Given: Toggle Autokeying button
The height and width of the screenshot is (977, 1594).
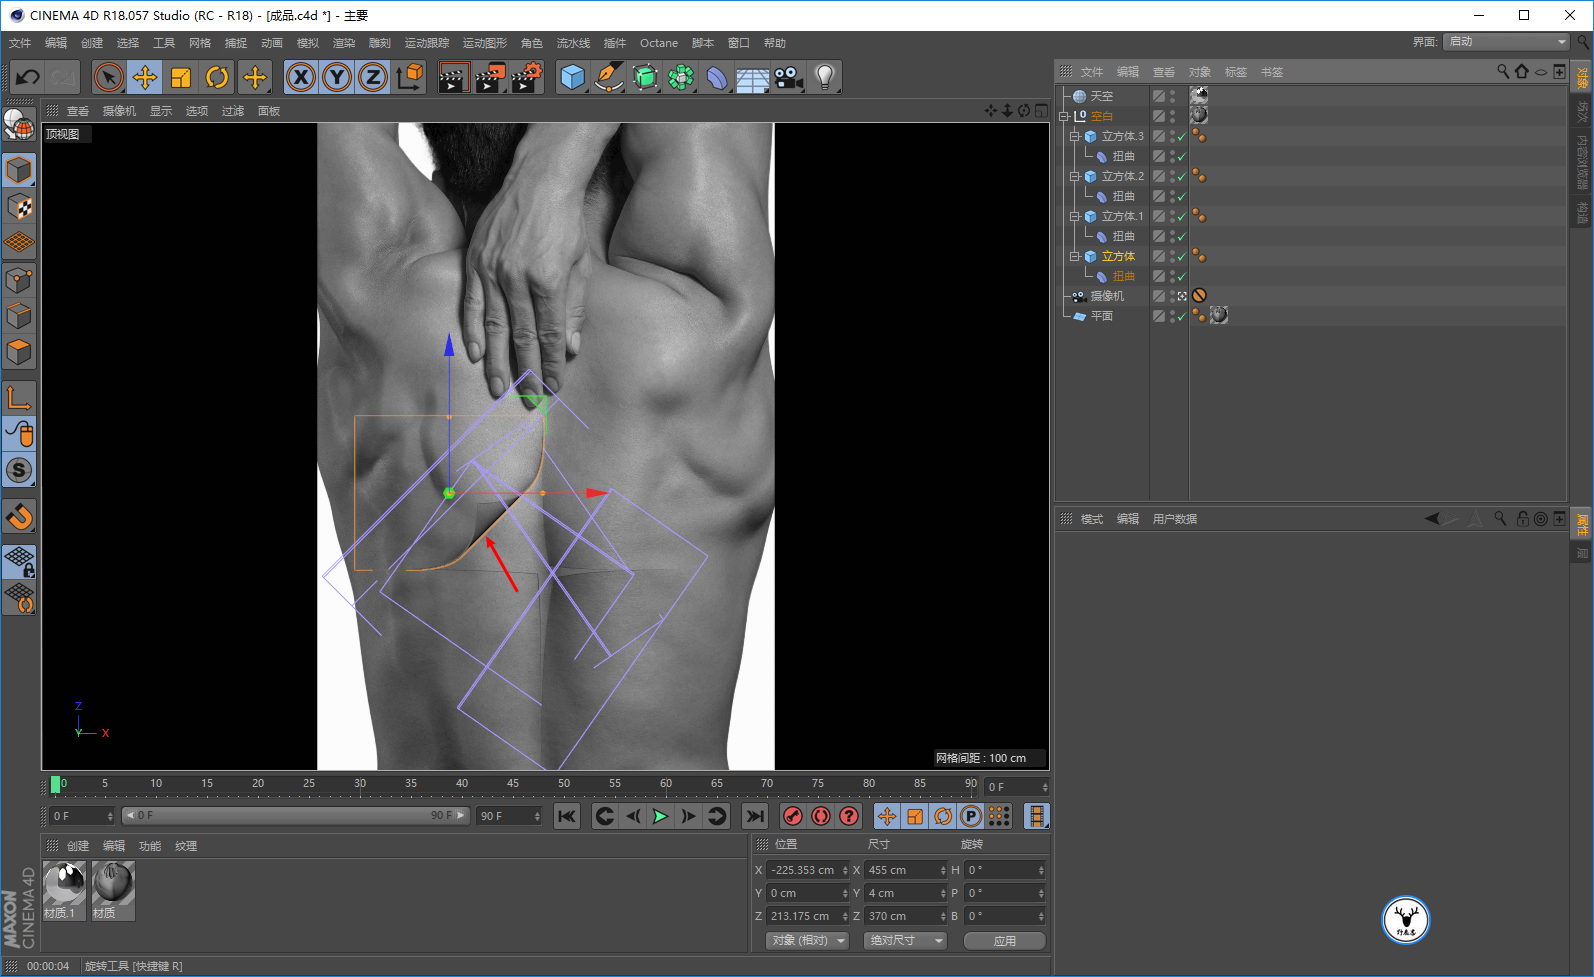Looking at the screenshot, I should (821, 816).
